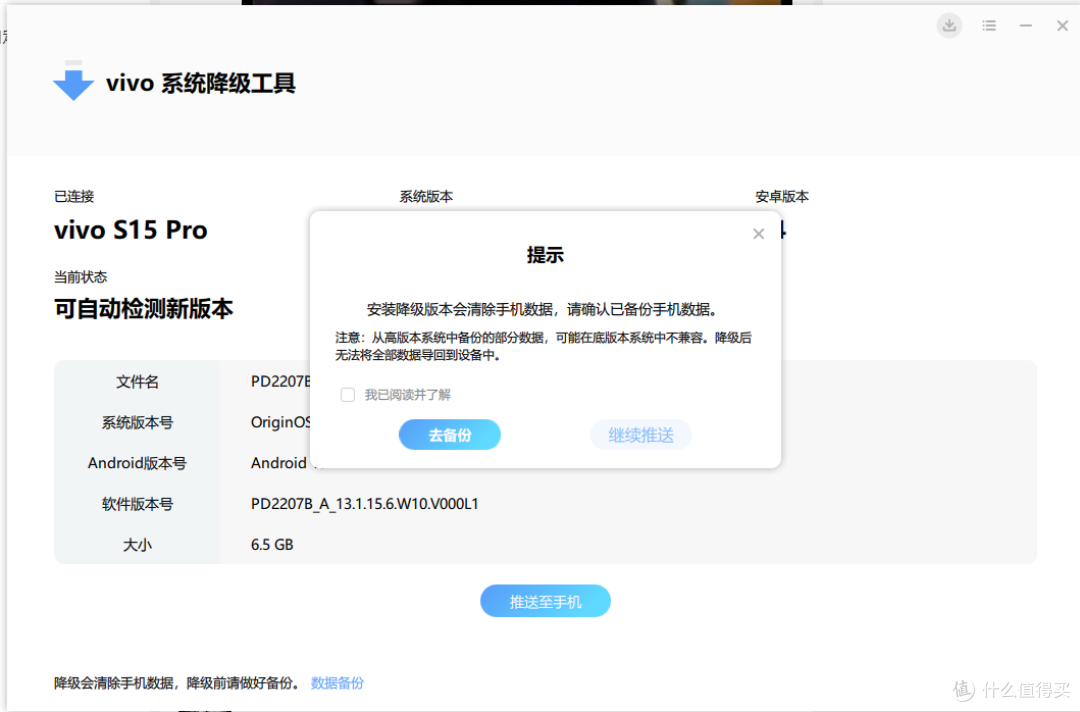Select the vivo S15 Pro device name
This screenshot has width=1080, height=712.
(x=131, y=230)
